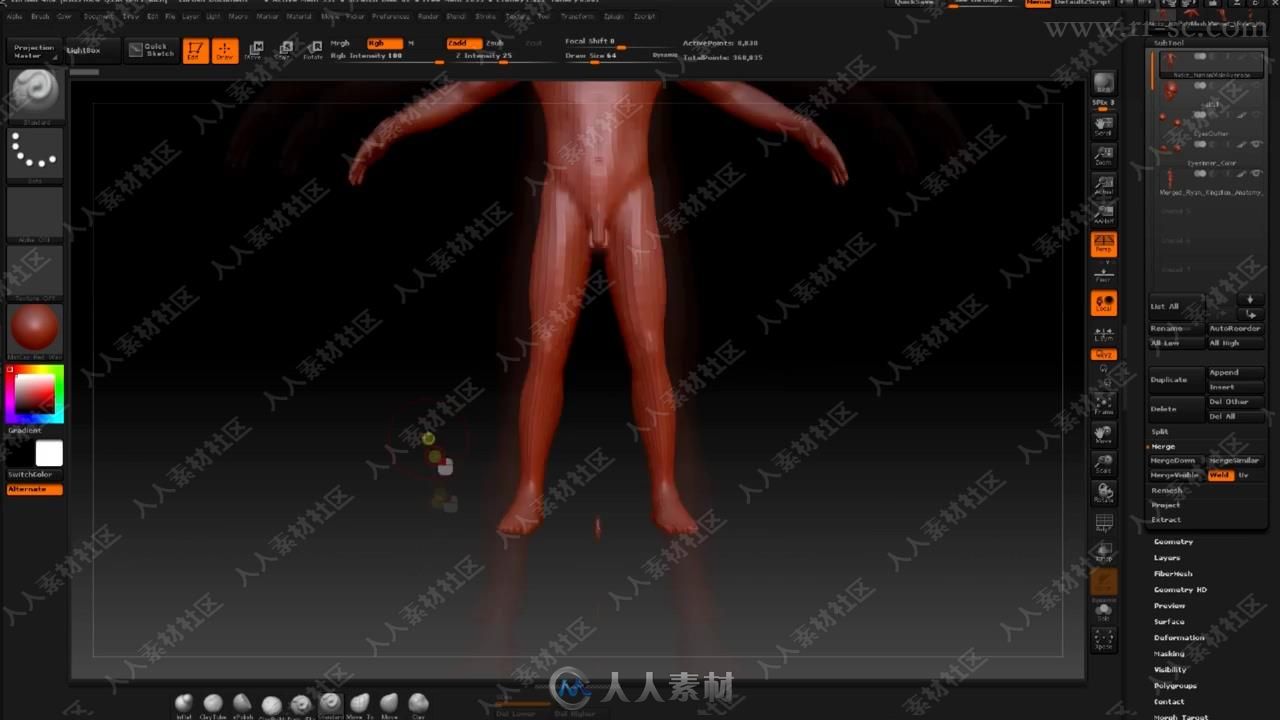Image resolution: width=1280 pixels, height=720 pixels.
Task: Open the Alpha Off selector
Action: tap(35, 214)
